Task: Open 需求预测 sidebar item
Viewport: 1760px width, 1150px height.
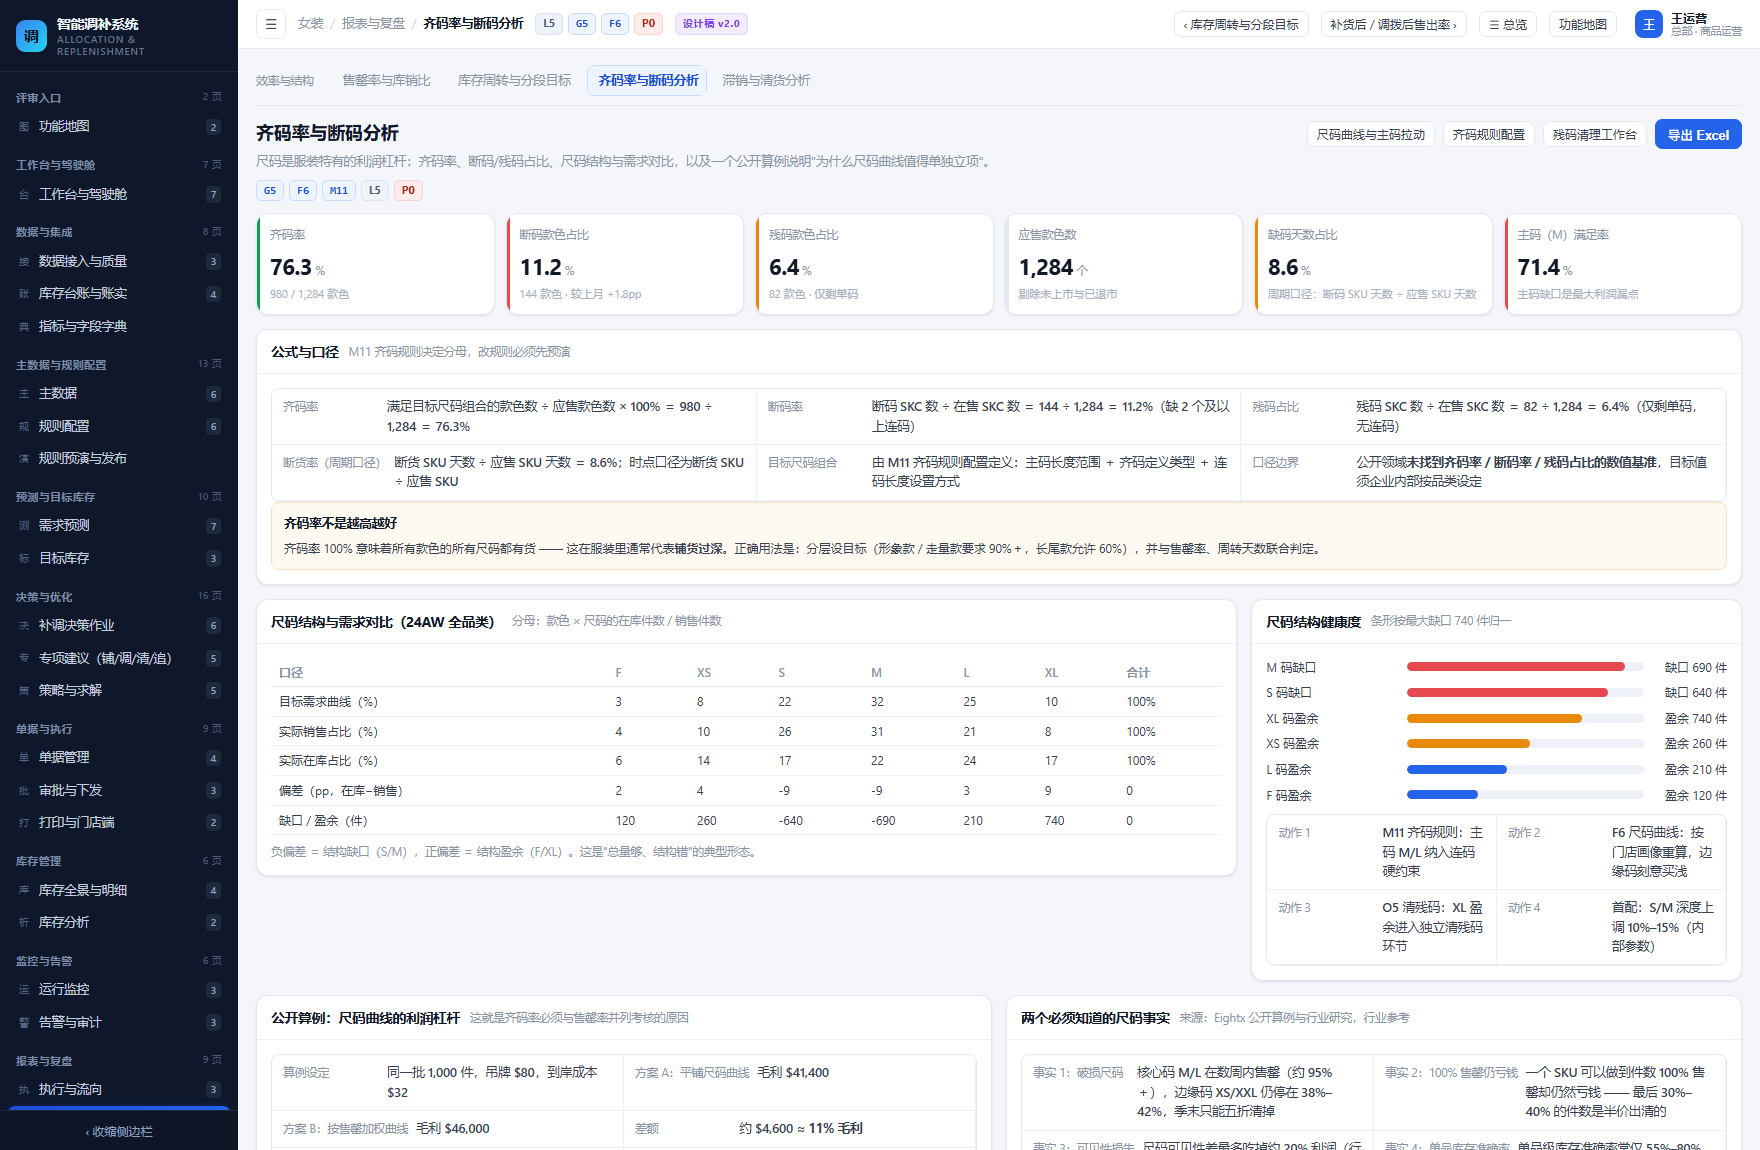Action: [x=119, y=526]
